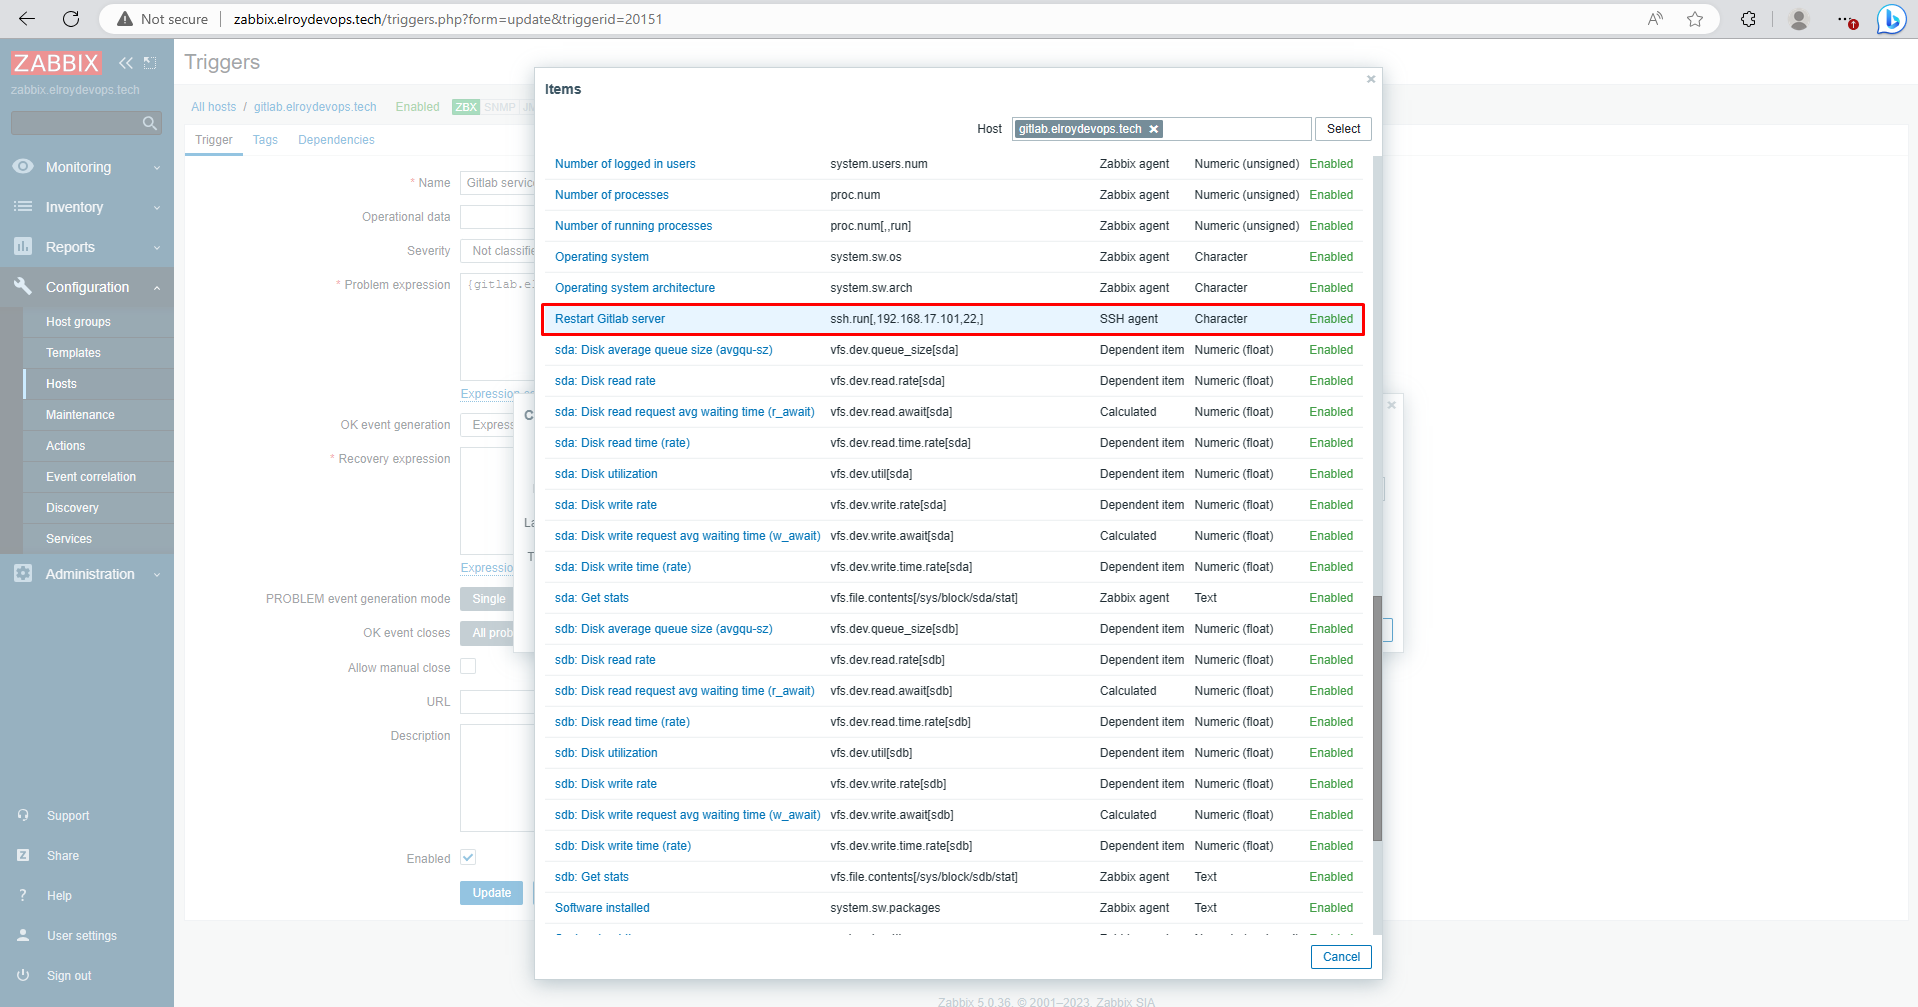Expand the Administration menu chevron

click(157, 575)
